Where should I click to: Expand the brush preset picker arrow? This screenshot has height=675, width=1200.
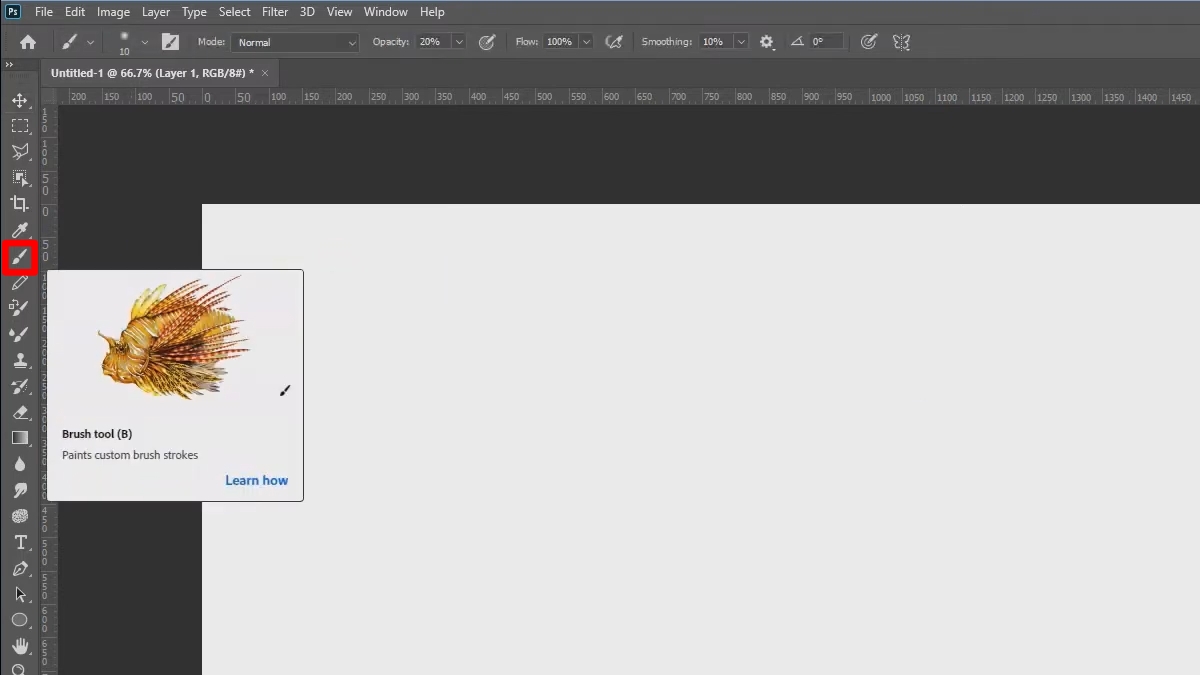tap(145, 42)
